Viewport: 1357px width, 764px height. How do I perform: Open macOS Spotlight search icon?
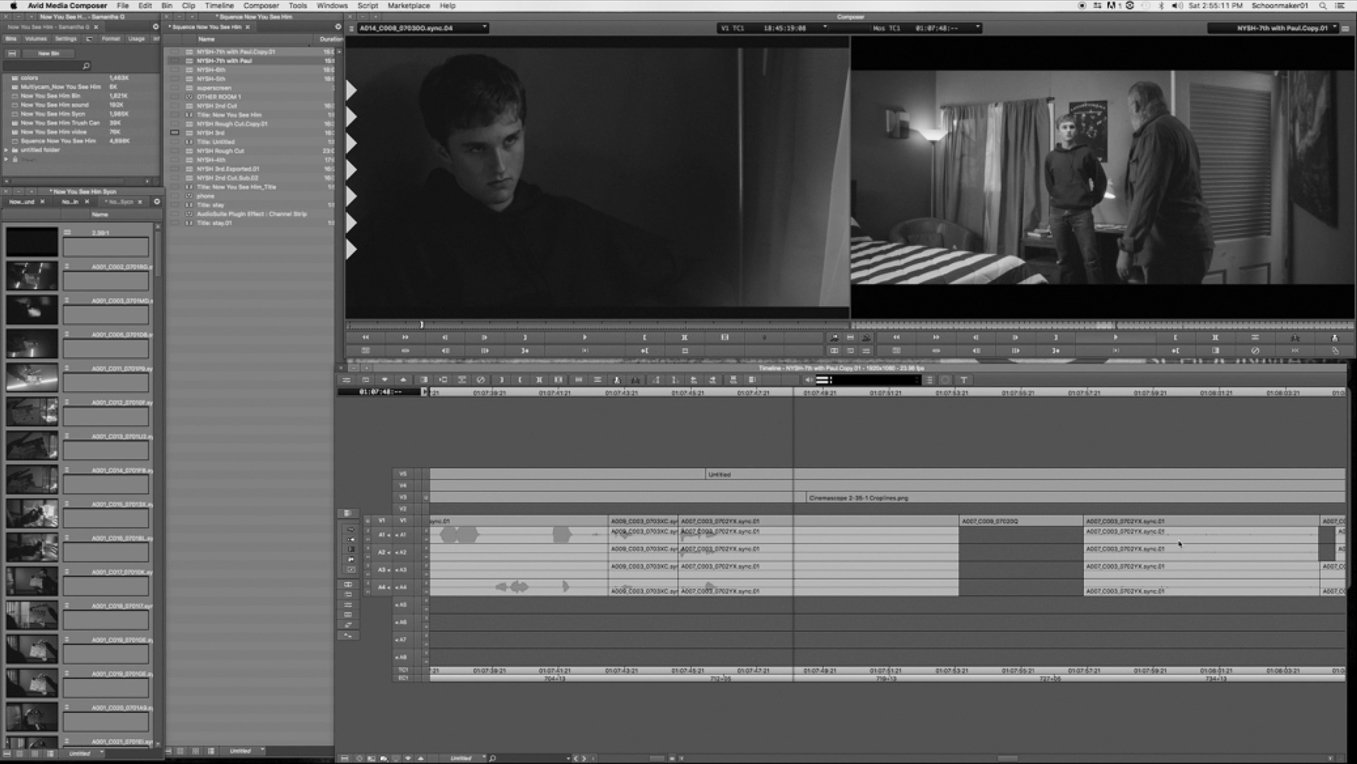[1322, 6]
